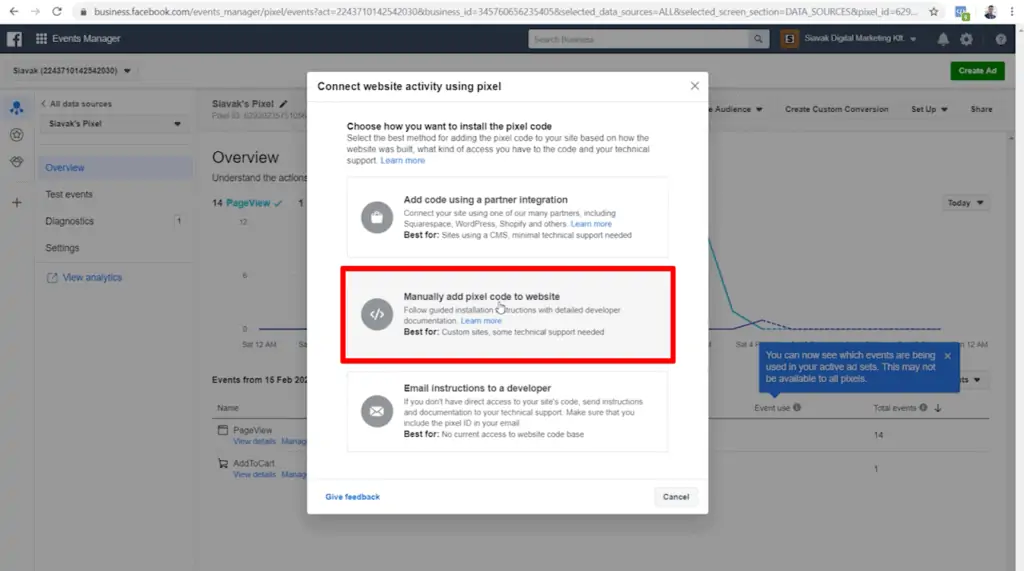Open Test events in sidebar
This screenshot has height=571, width=1024.
point(69,195)
